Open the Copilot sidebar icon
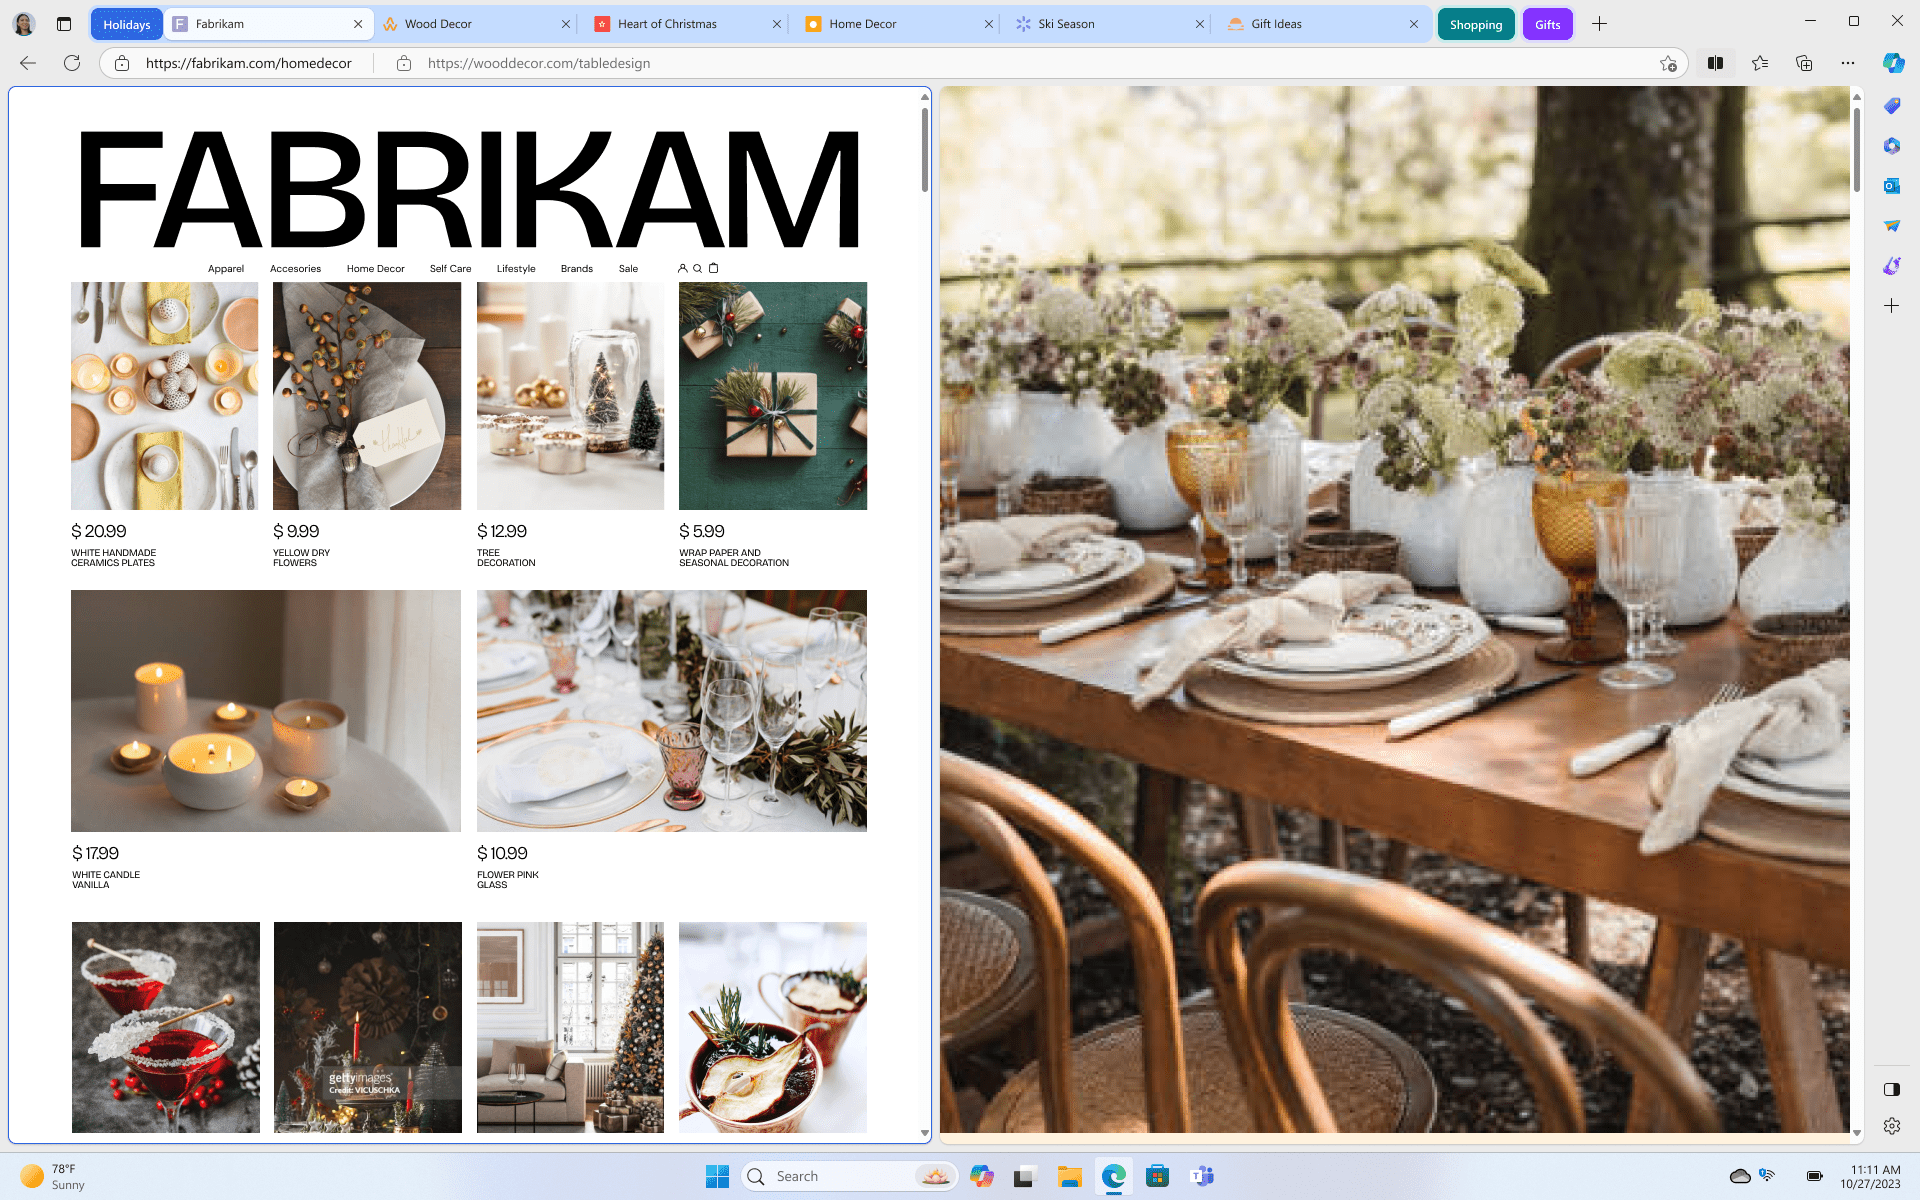 [x=1893, y=63]
